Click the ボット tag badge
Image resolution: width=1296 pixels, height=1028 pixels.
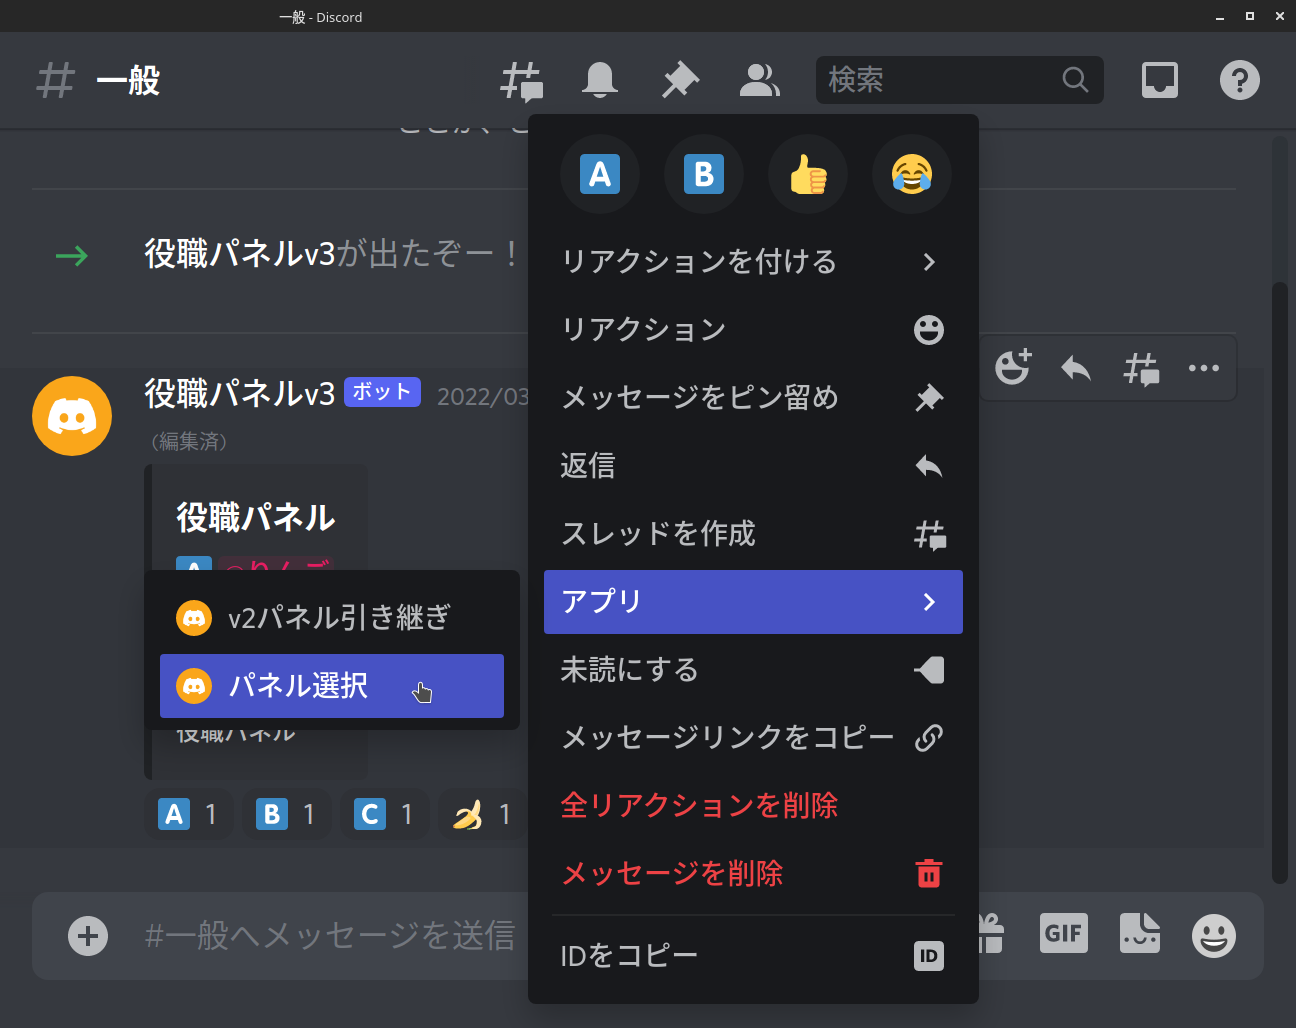click(382, 392)
